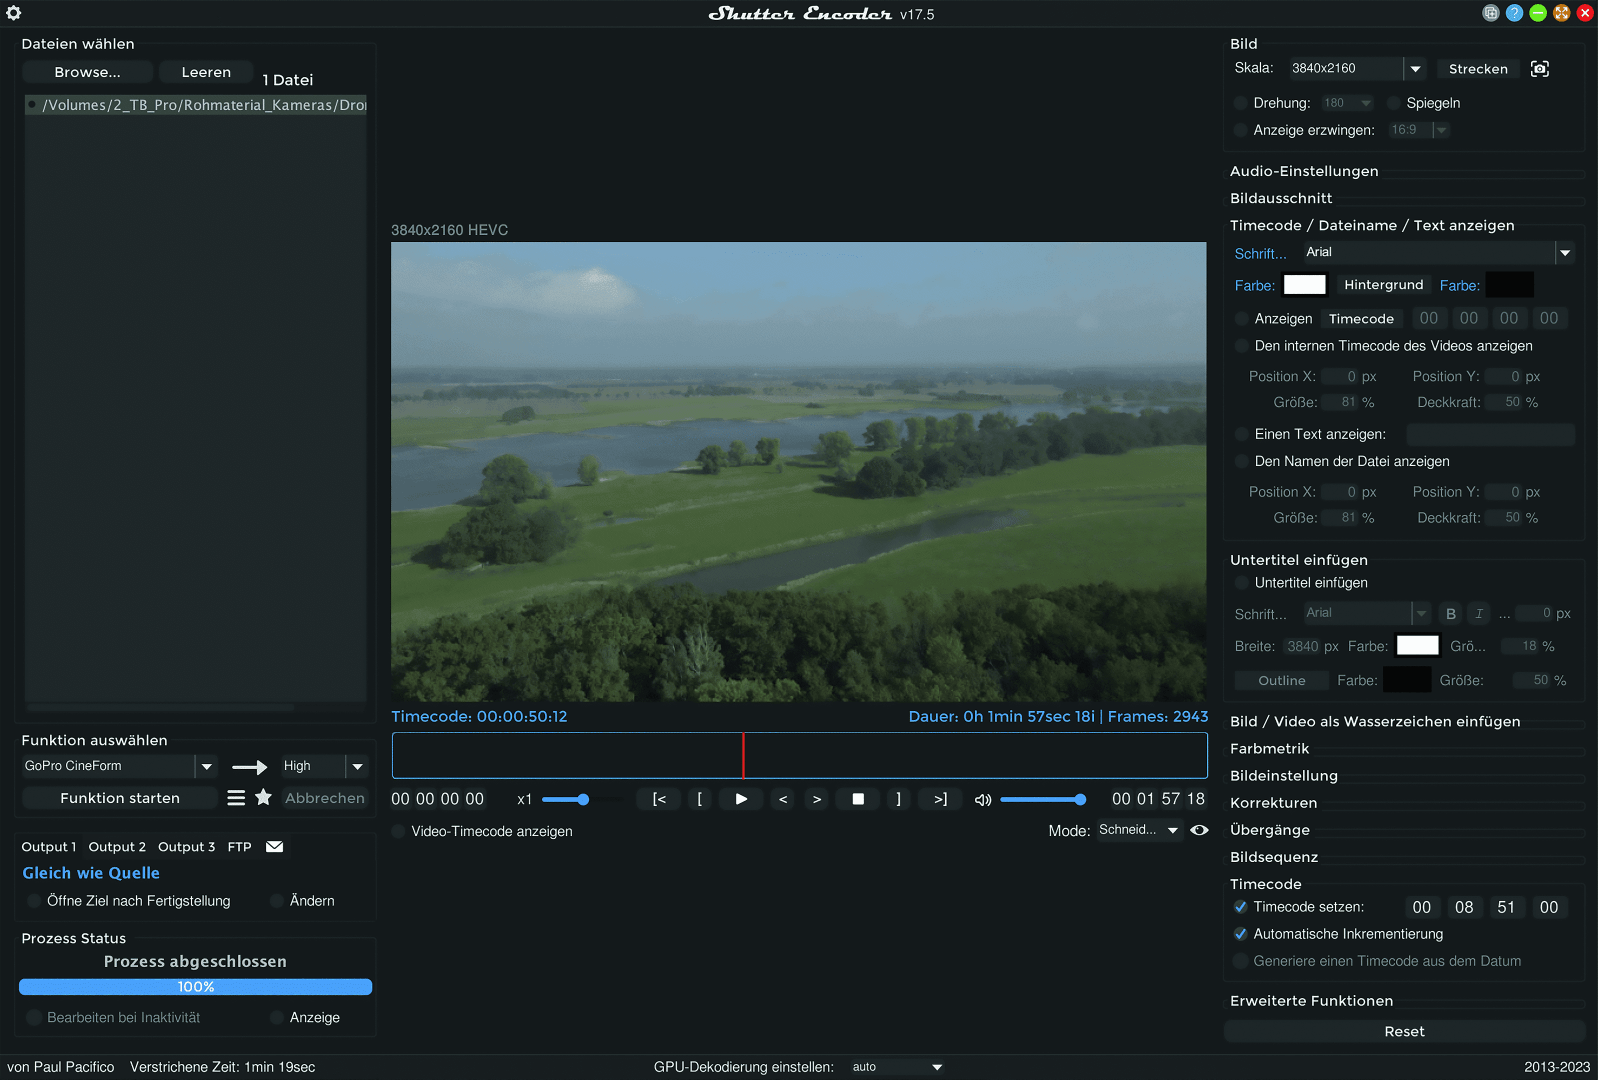1598x1080 pixels.
Task: Expand Farbmetrik section
Action: [1269, 749]
